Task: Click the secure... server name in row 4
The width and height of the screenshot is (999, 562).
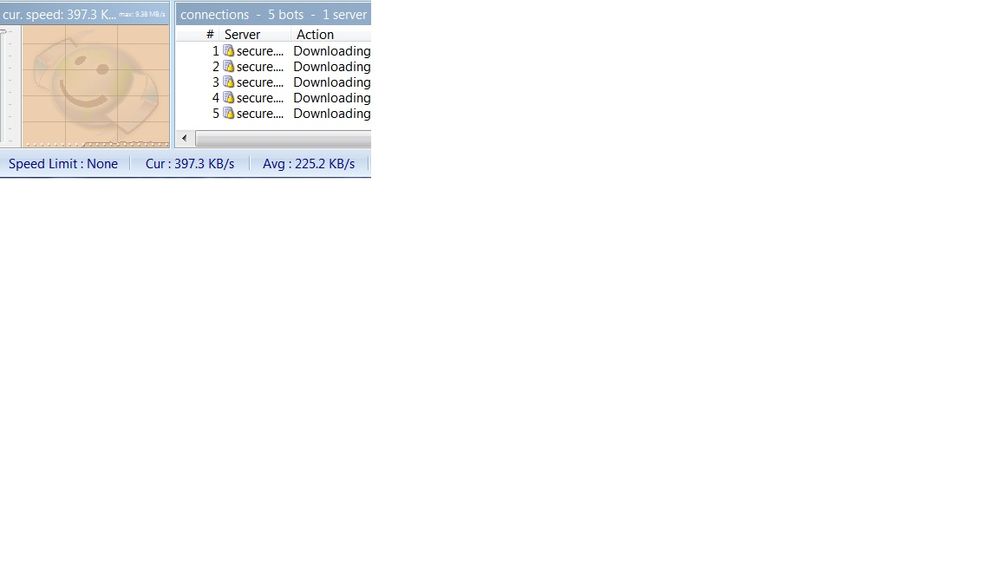Action: (x=260, y=98)
